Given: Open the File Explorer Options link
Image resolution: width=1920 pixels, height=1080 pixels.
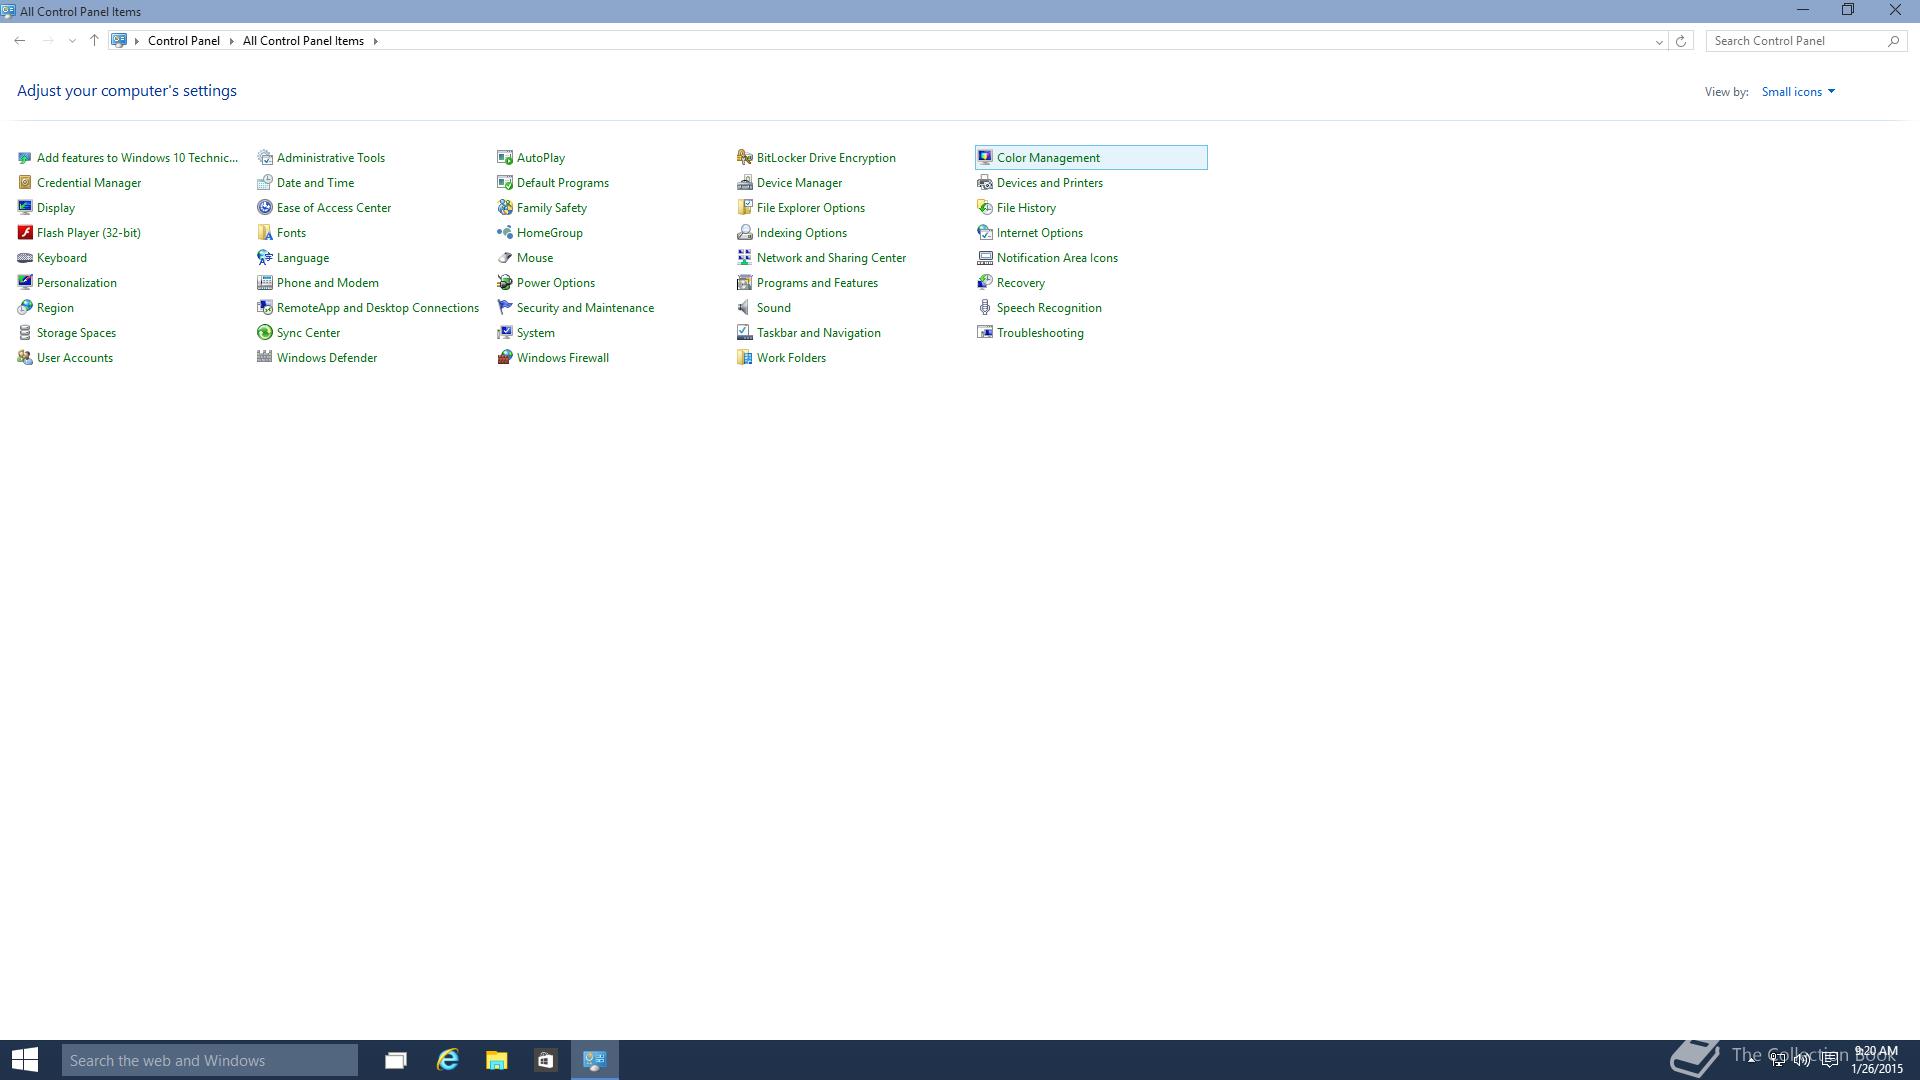Looking at the screenshot, I should click(811, 207).
